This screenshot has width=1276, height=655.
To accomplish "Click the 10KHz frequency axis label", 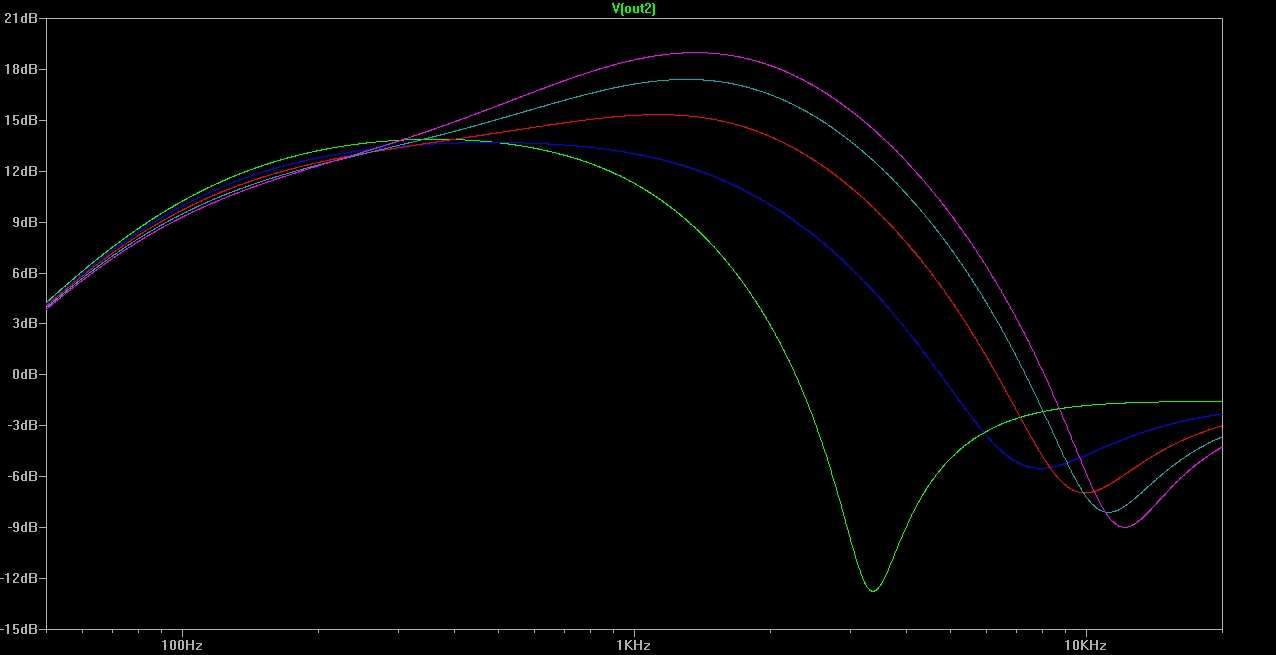I will click(x=1085, y=646).
